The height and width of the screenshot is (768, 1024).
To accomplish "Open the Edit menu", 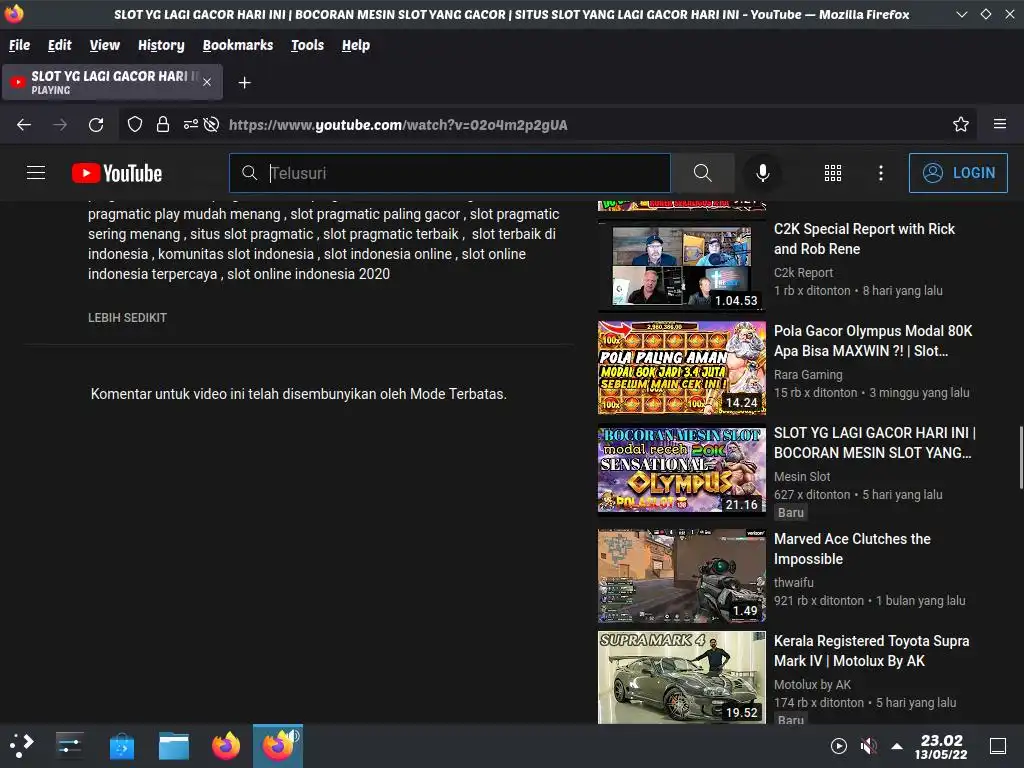I will tap(59, 45).
